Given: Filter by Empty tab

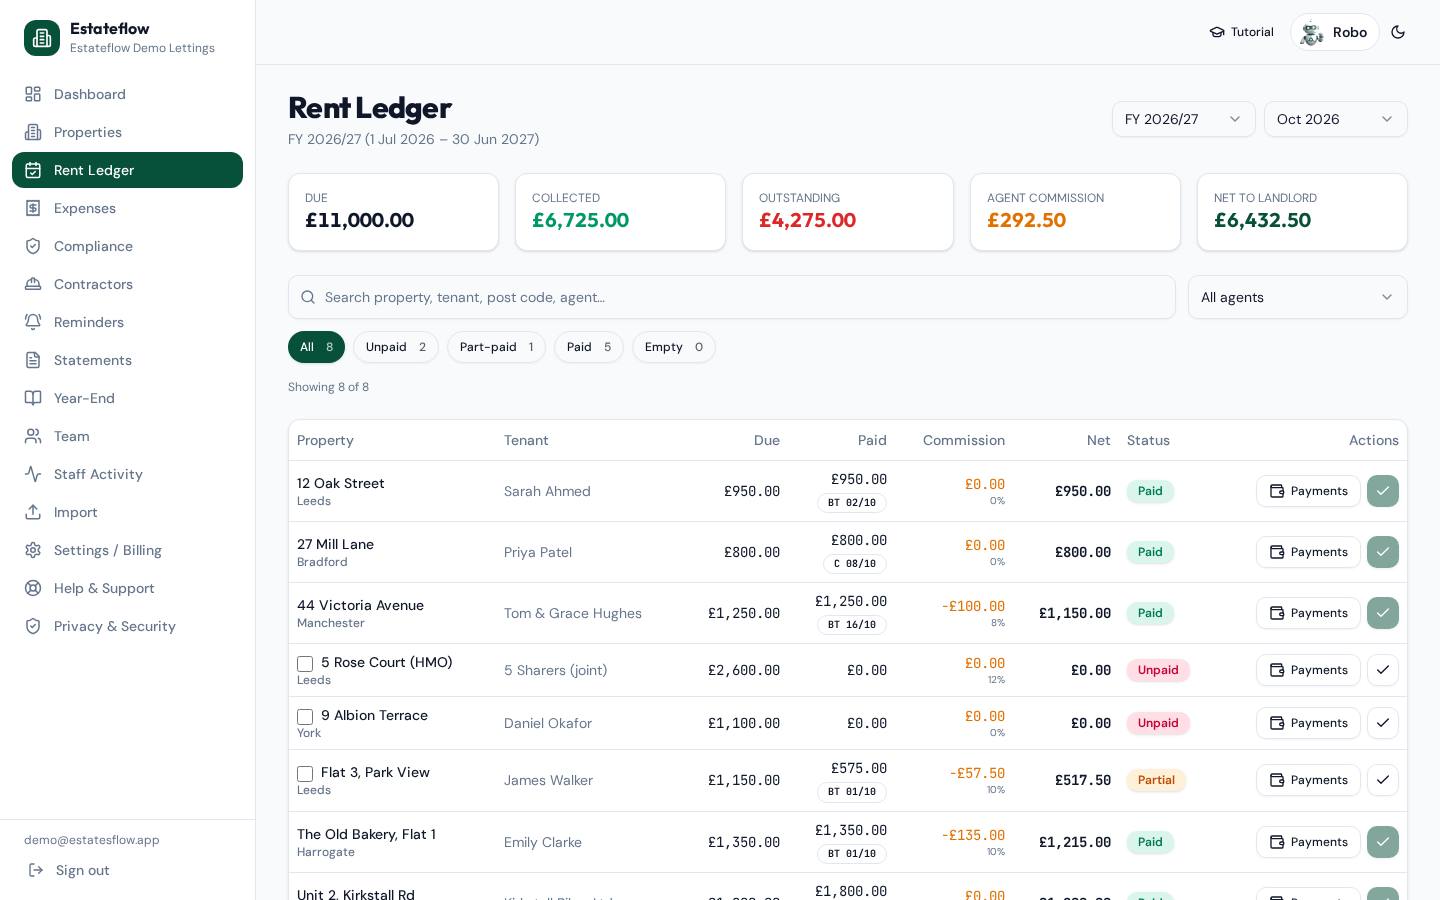Looking at the screenshot, I should click(x=674, y=347).
